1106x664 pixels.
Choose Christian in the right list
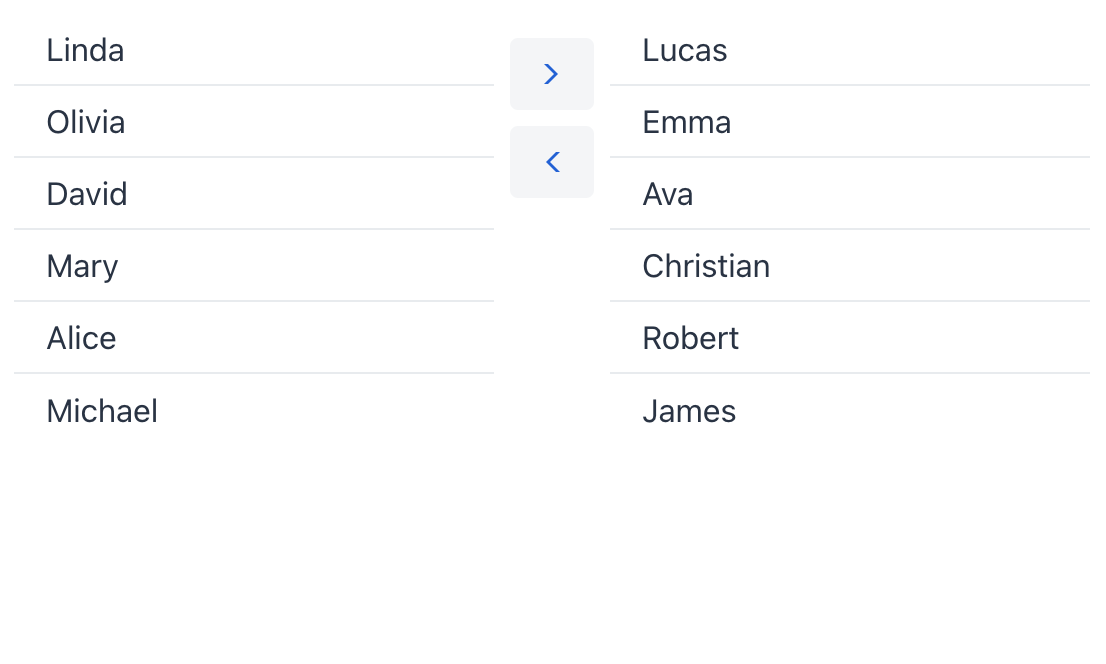(x=706, y=266)
